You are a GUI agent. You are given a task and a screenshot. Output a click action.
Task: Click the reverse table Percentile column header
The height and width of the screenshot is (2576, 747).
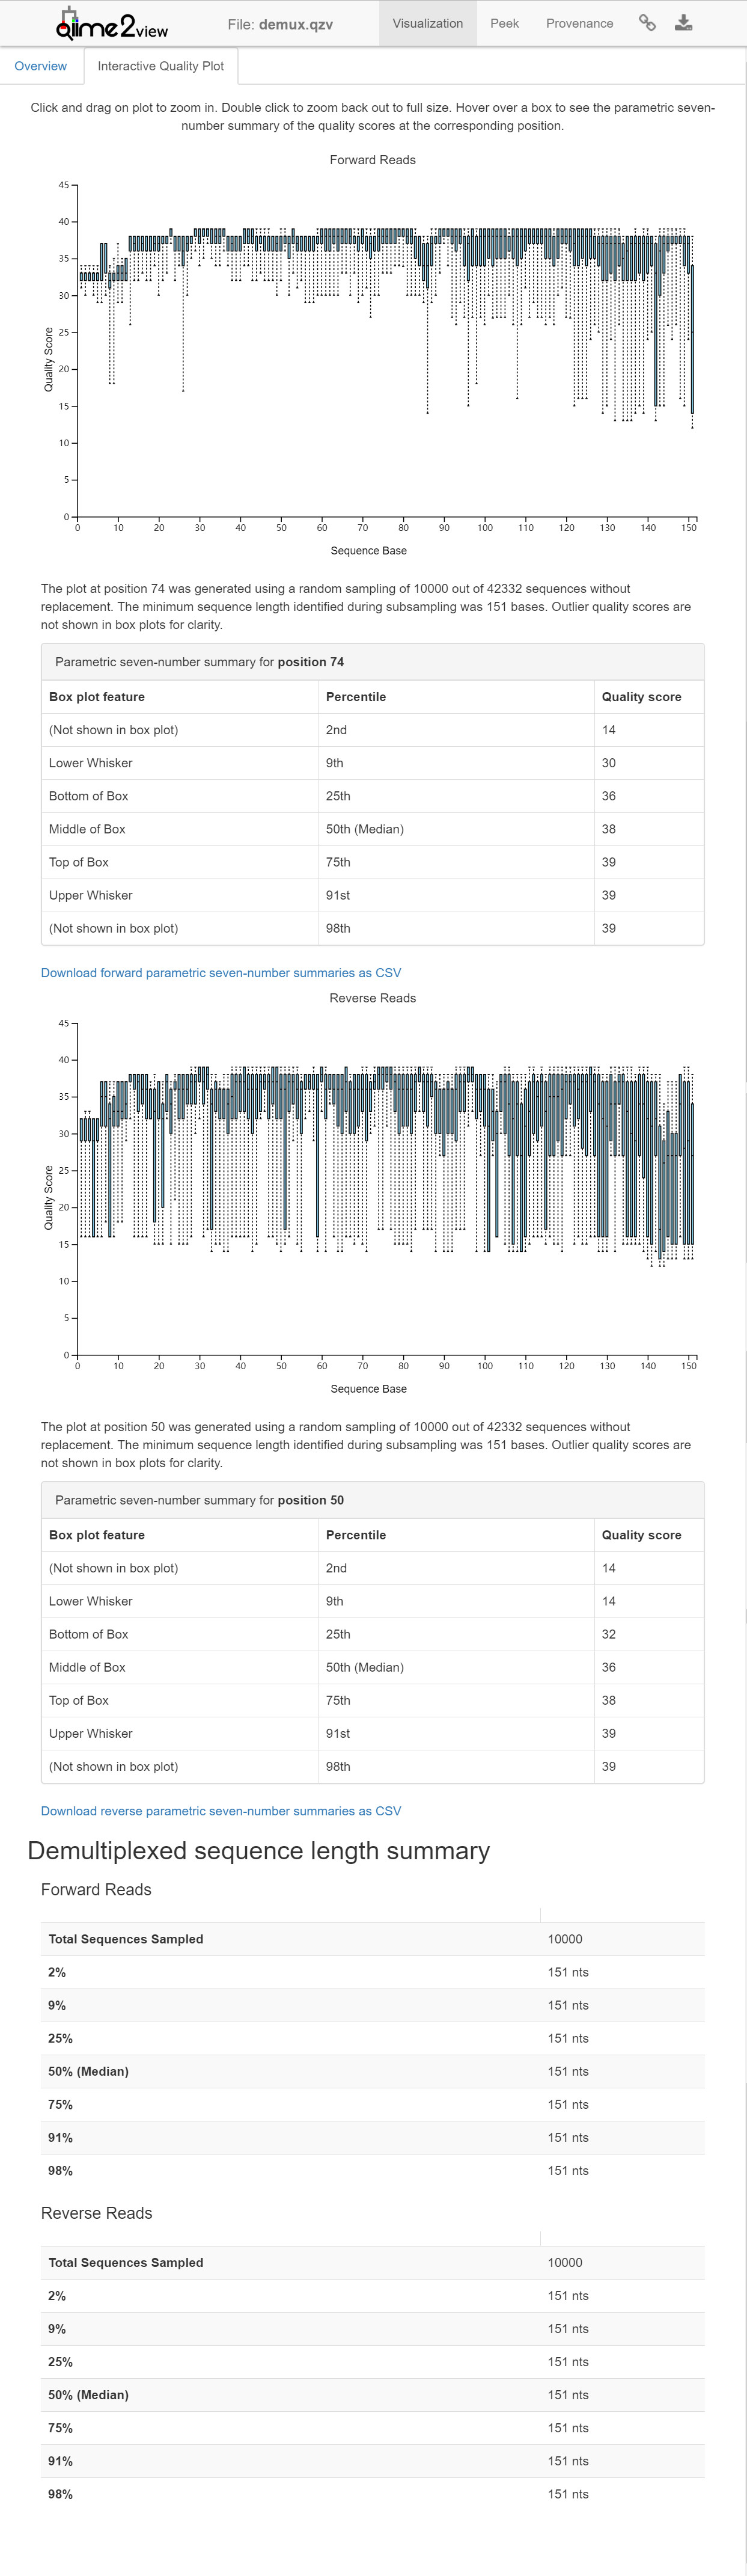click(356, 1535)
